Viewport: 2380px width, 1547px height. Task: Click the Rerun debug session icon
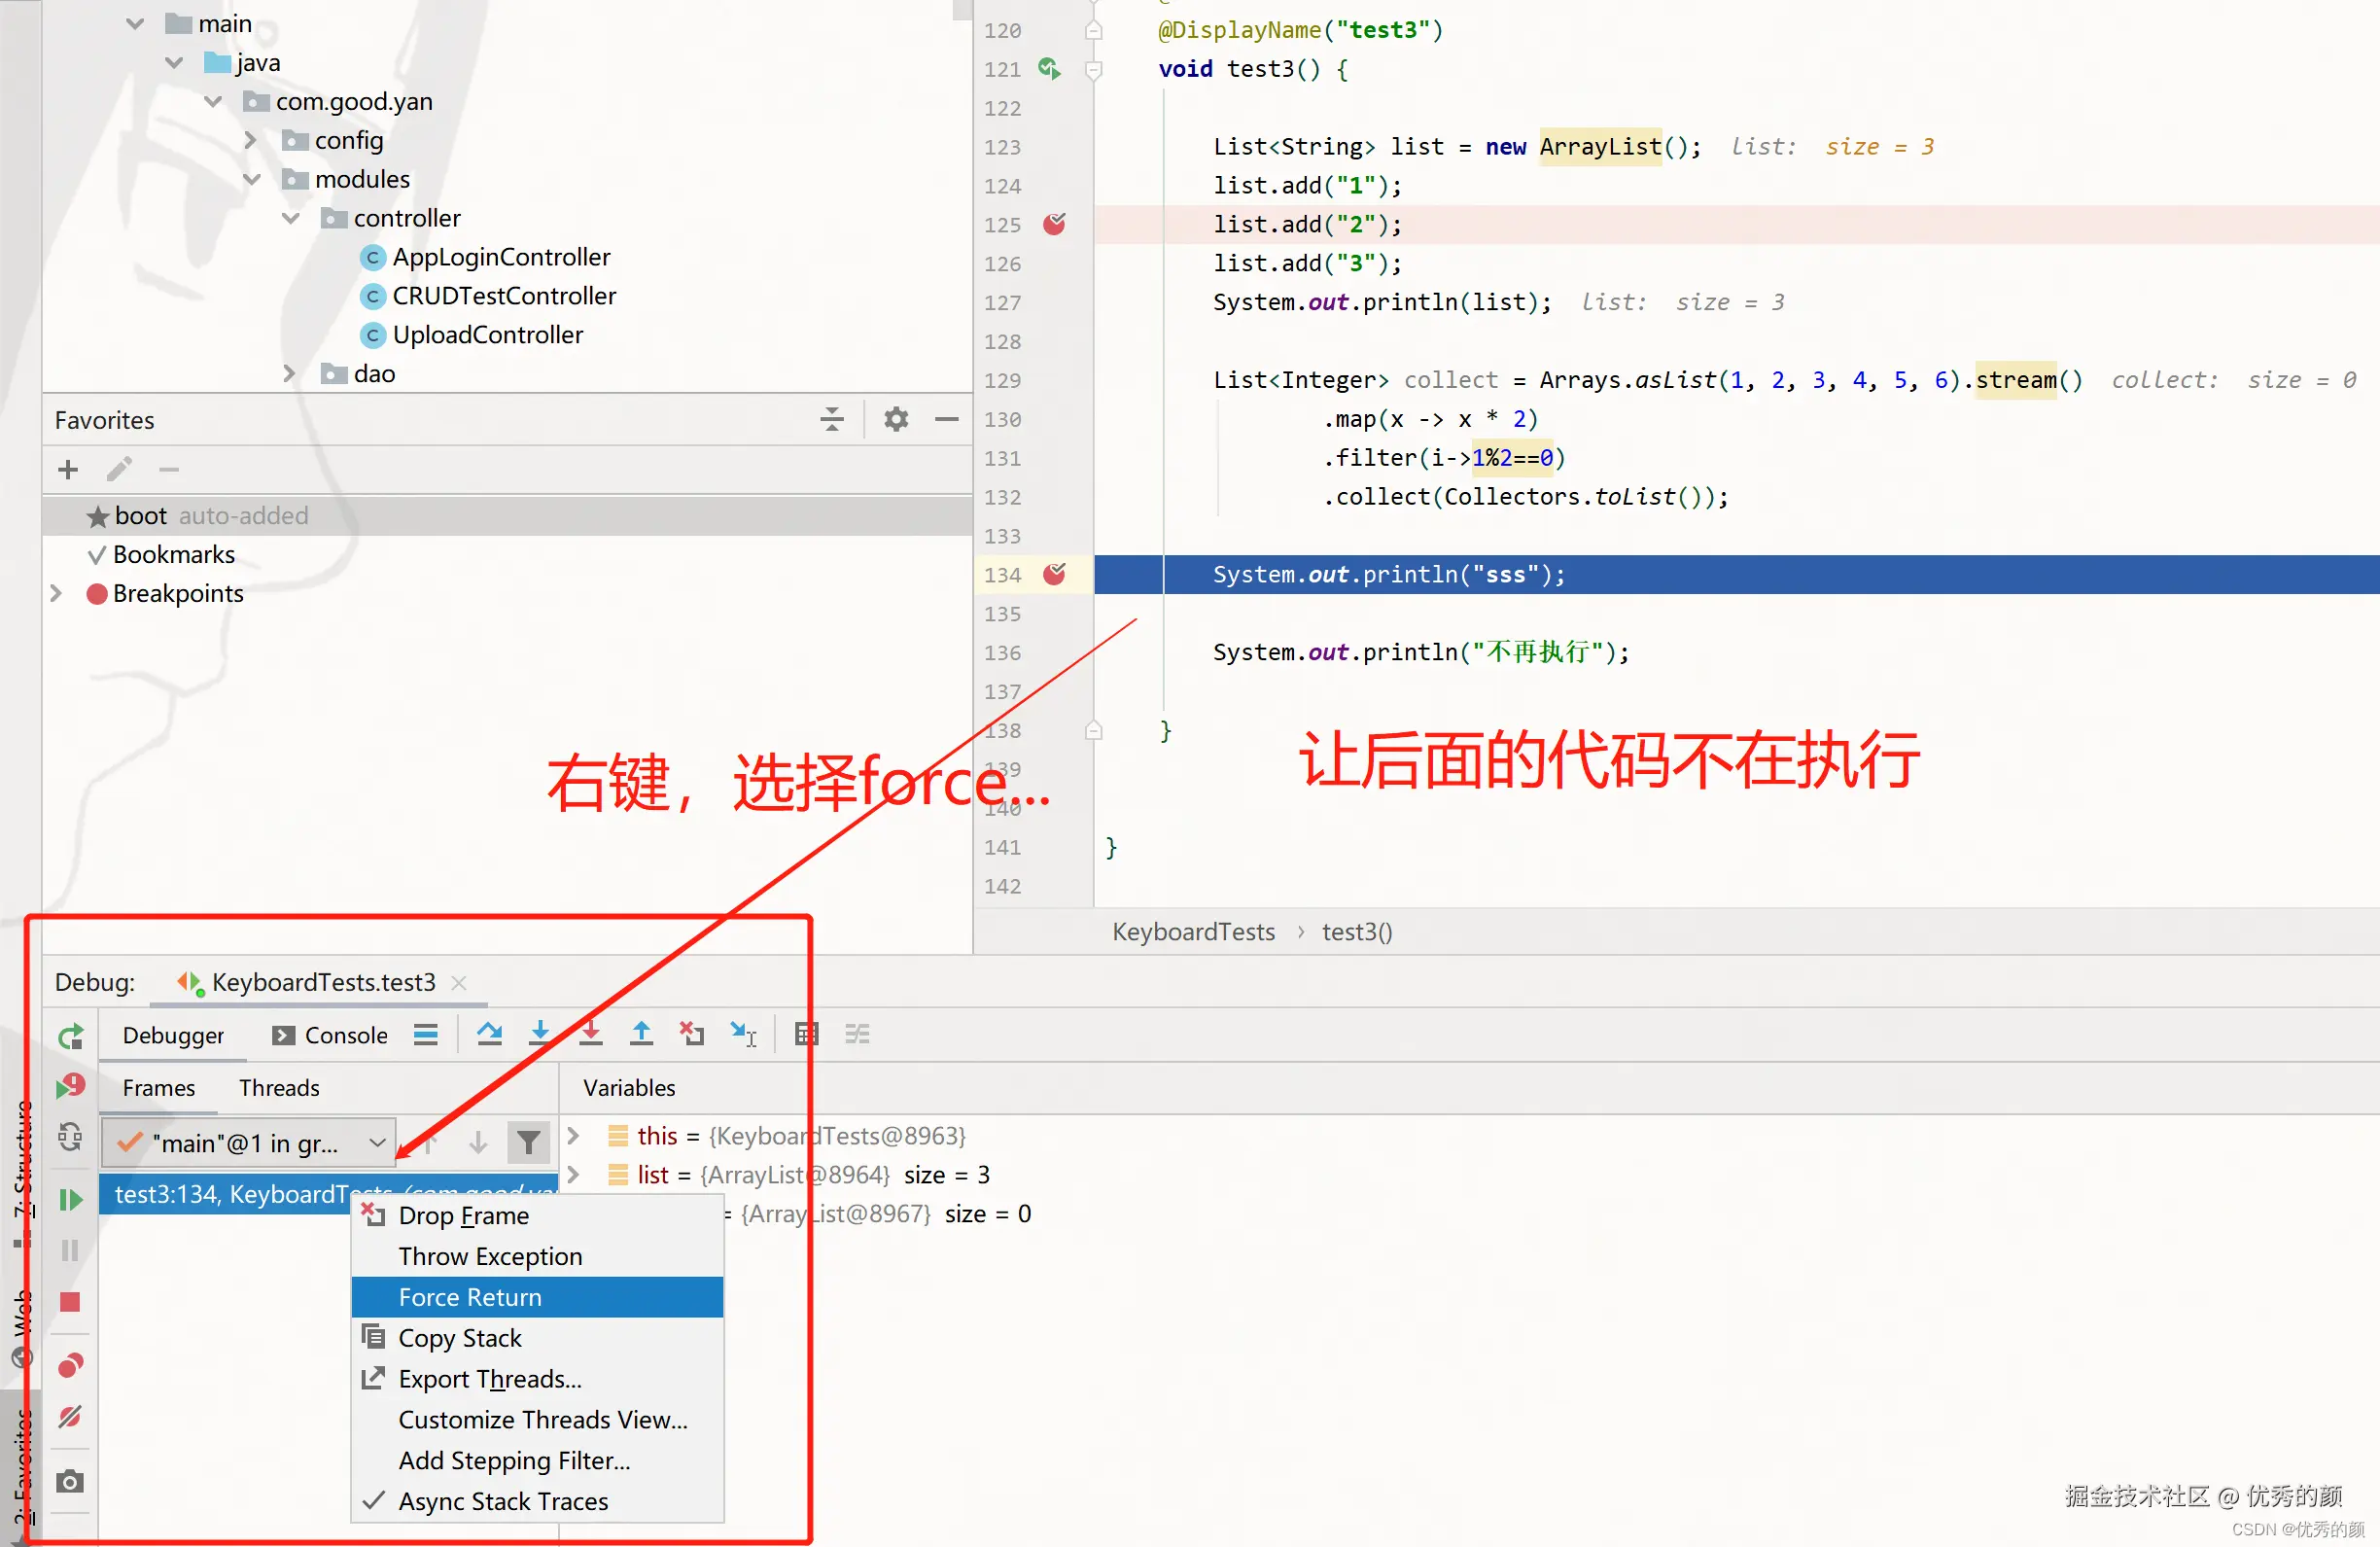(70, 1037)
